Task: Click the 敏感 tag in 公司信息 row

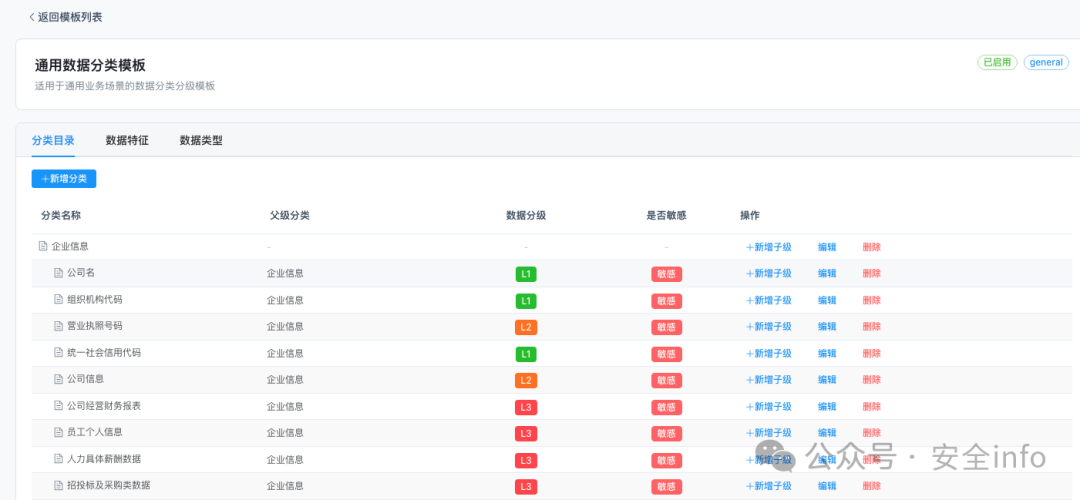Action: pos(666,380)
